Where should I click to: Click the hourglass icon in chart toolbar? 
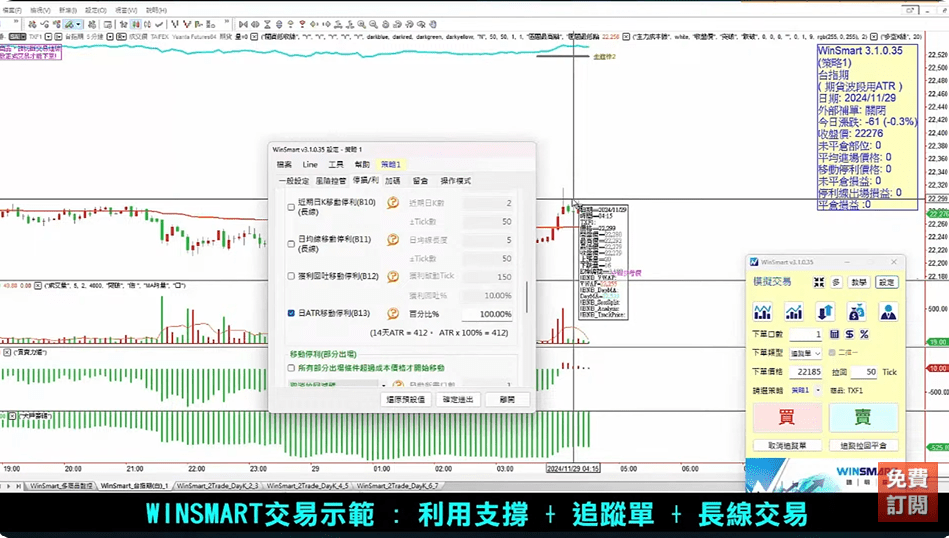click(267, 24)
